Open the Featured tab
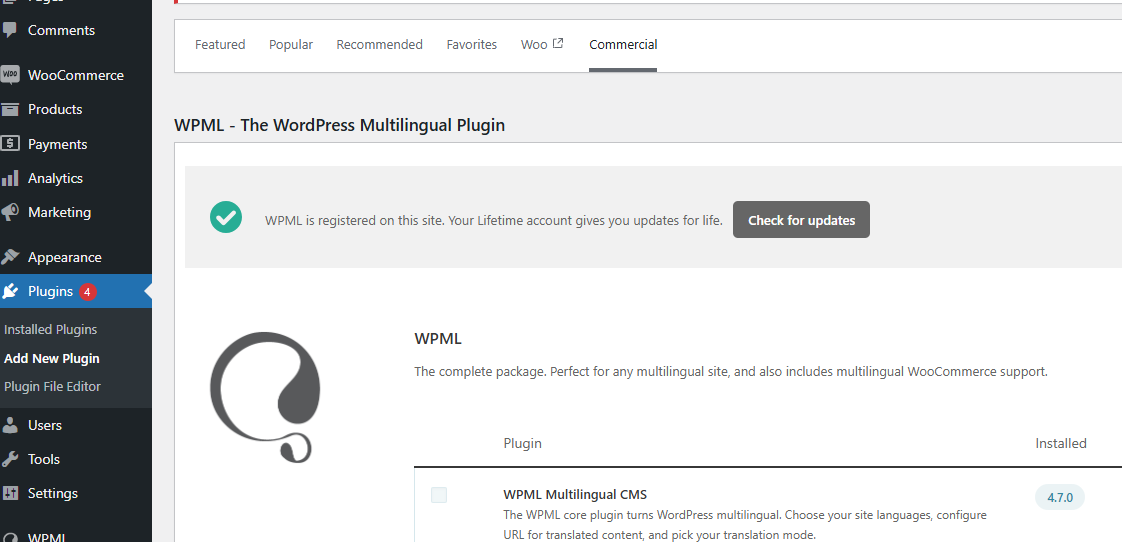Viewport: 1122px width, 542px height. (x=220, y=44)
